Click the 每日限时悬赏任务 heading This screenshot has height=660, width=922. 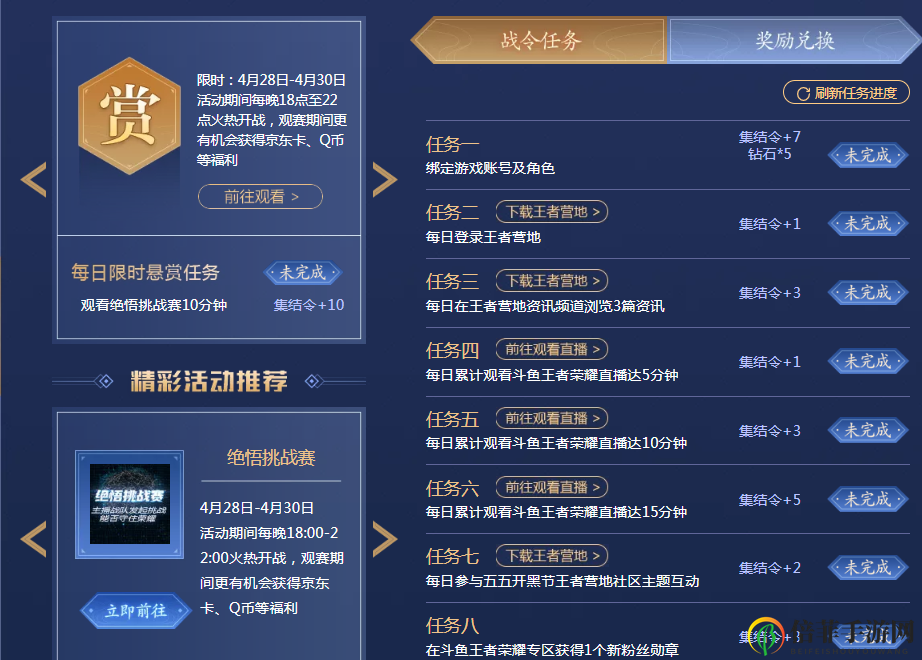pyautogui.click(x=145, y=272)
